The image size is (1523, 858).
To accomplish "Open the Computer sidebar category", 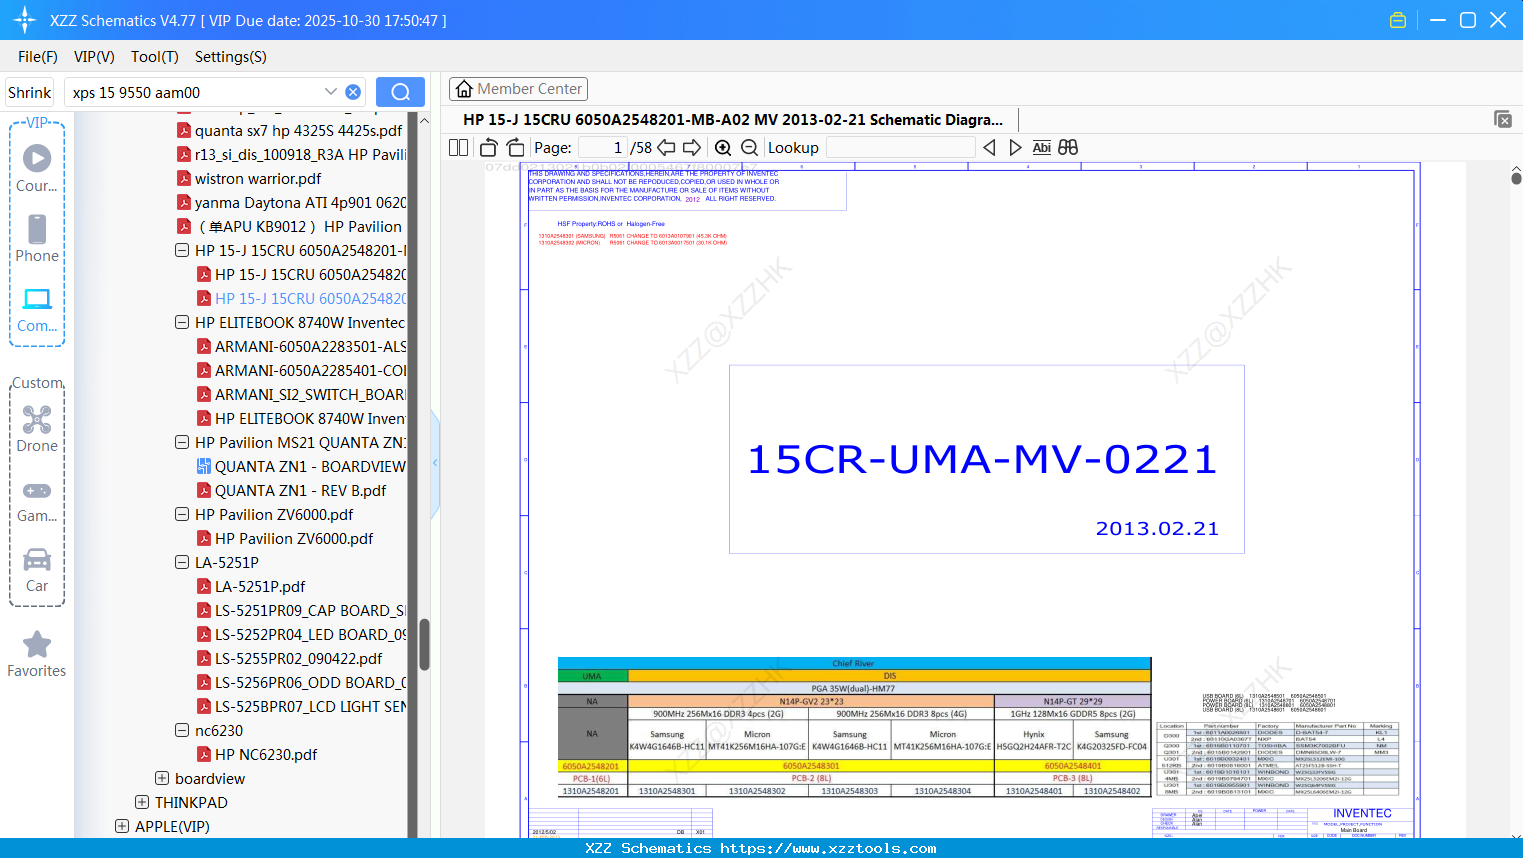I will pyautogui.click(x=37, y=309).
